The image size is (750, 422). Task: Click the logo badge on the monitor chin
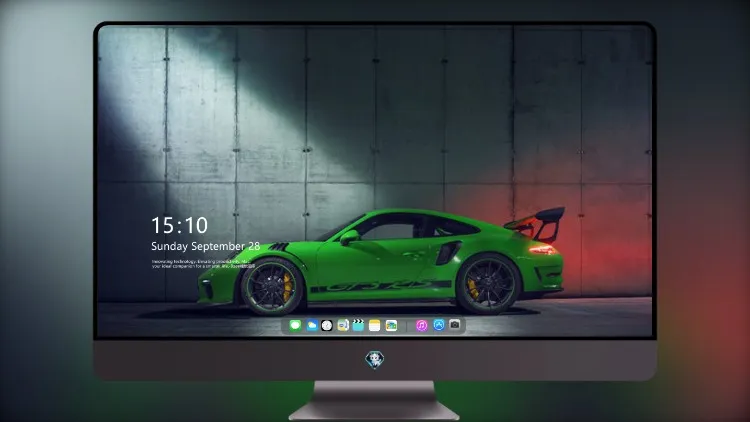click(x=375, y=359)
